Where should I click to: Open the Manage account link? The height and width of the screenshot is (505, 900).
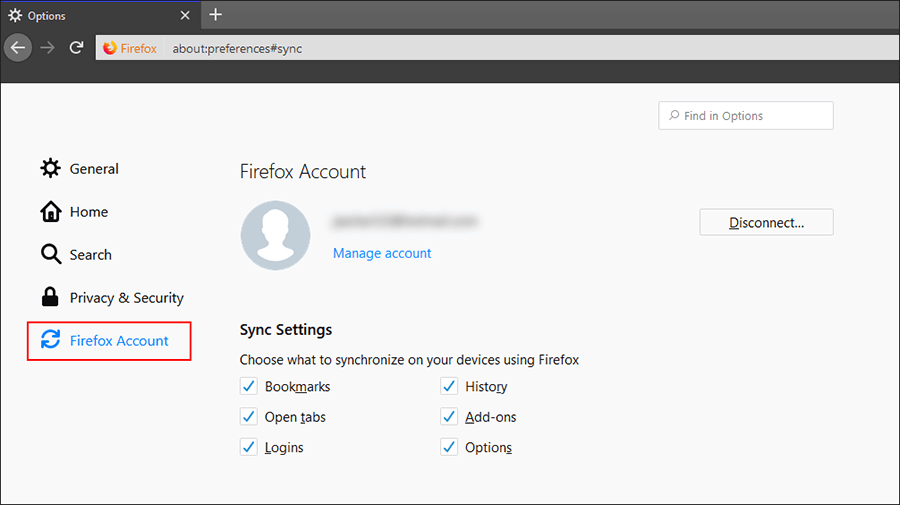coord(382,253)
